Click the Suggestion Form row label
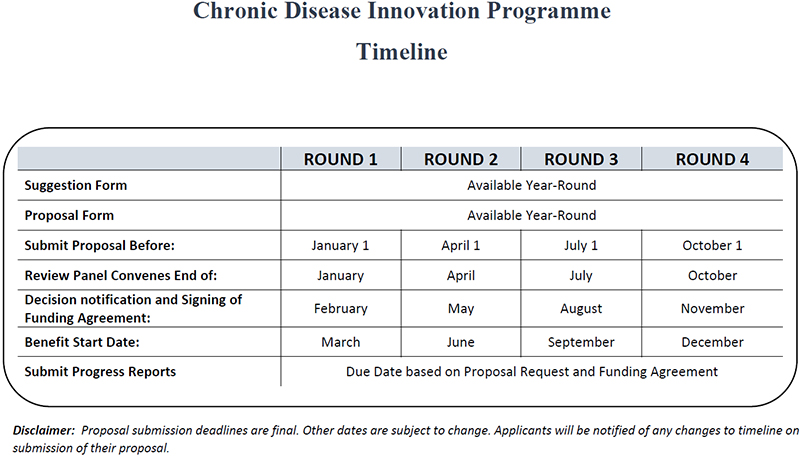The image size is (800, 457). tap(75, 185)
